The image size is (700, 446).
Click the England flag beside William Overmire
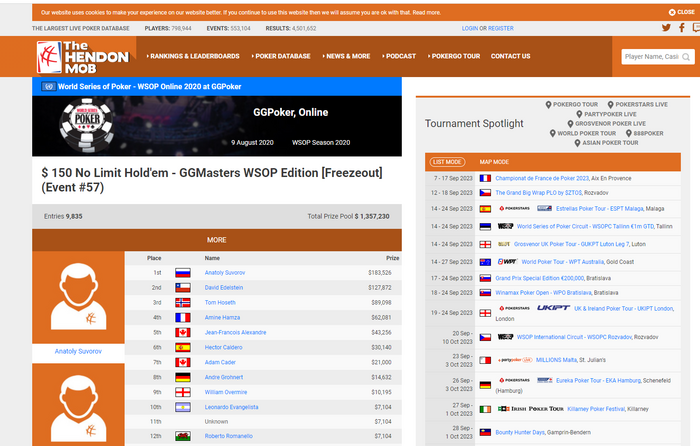pos(183,392)
